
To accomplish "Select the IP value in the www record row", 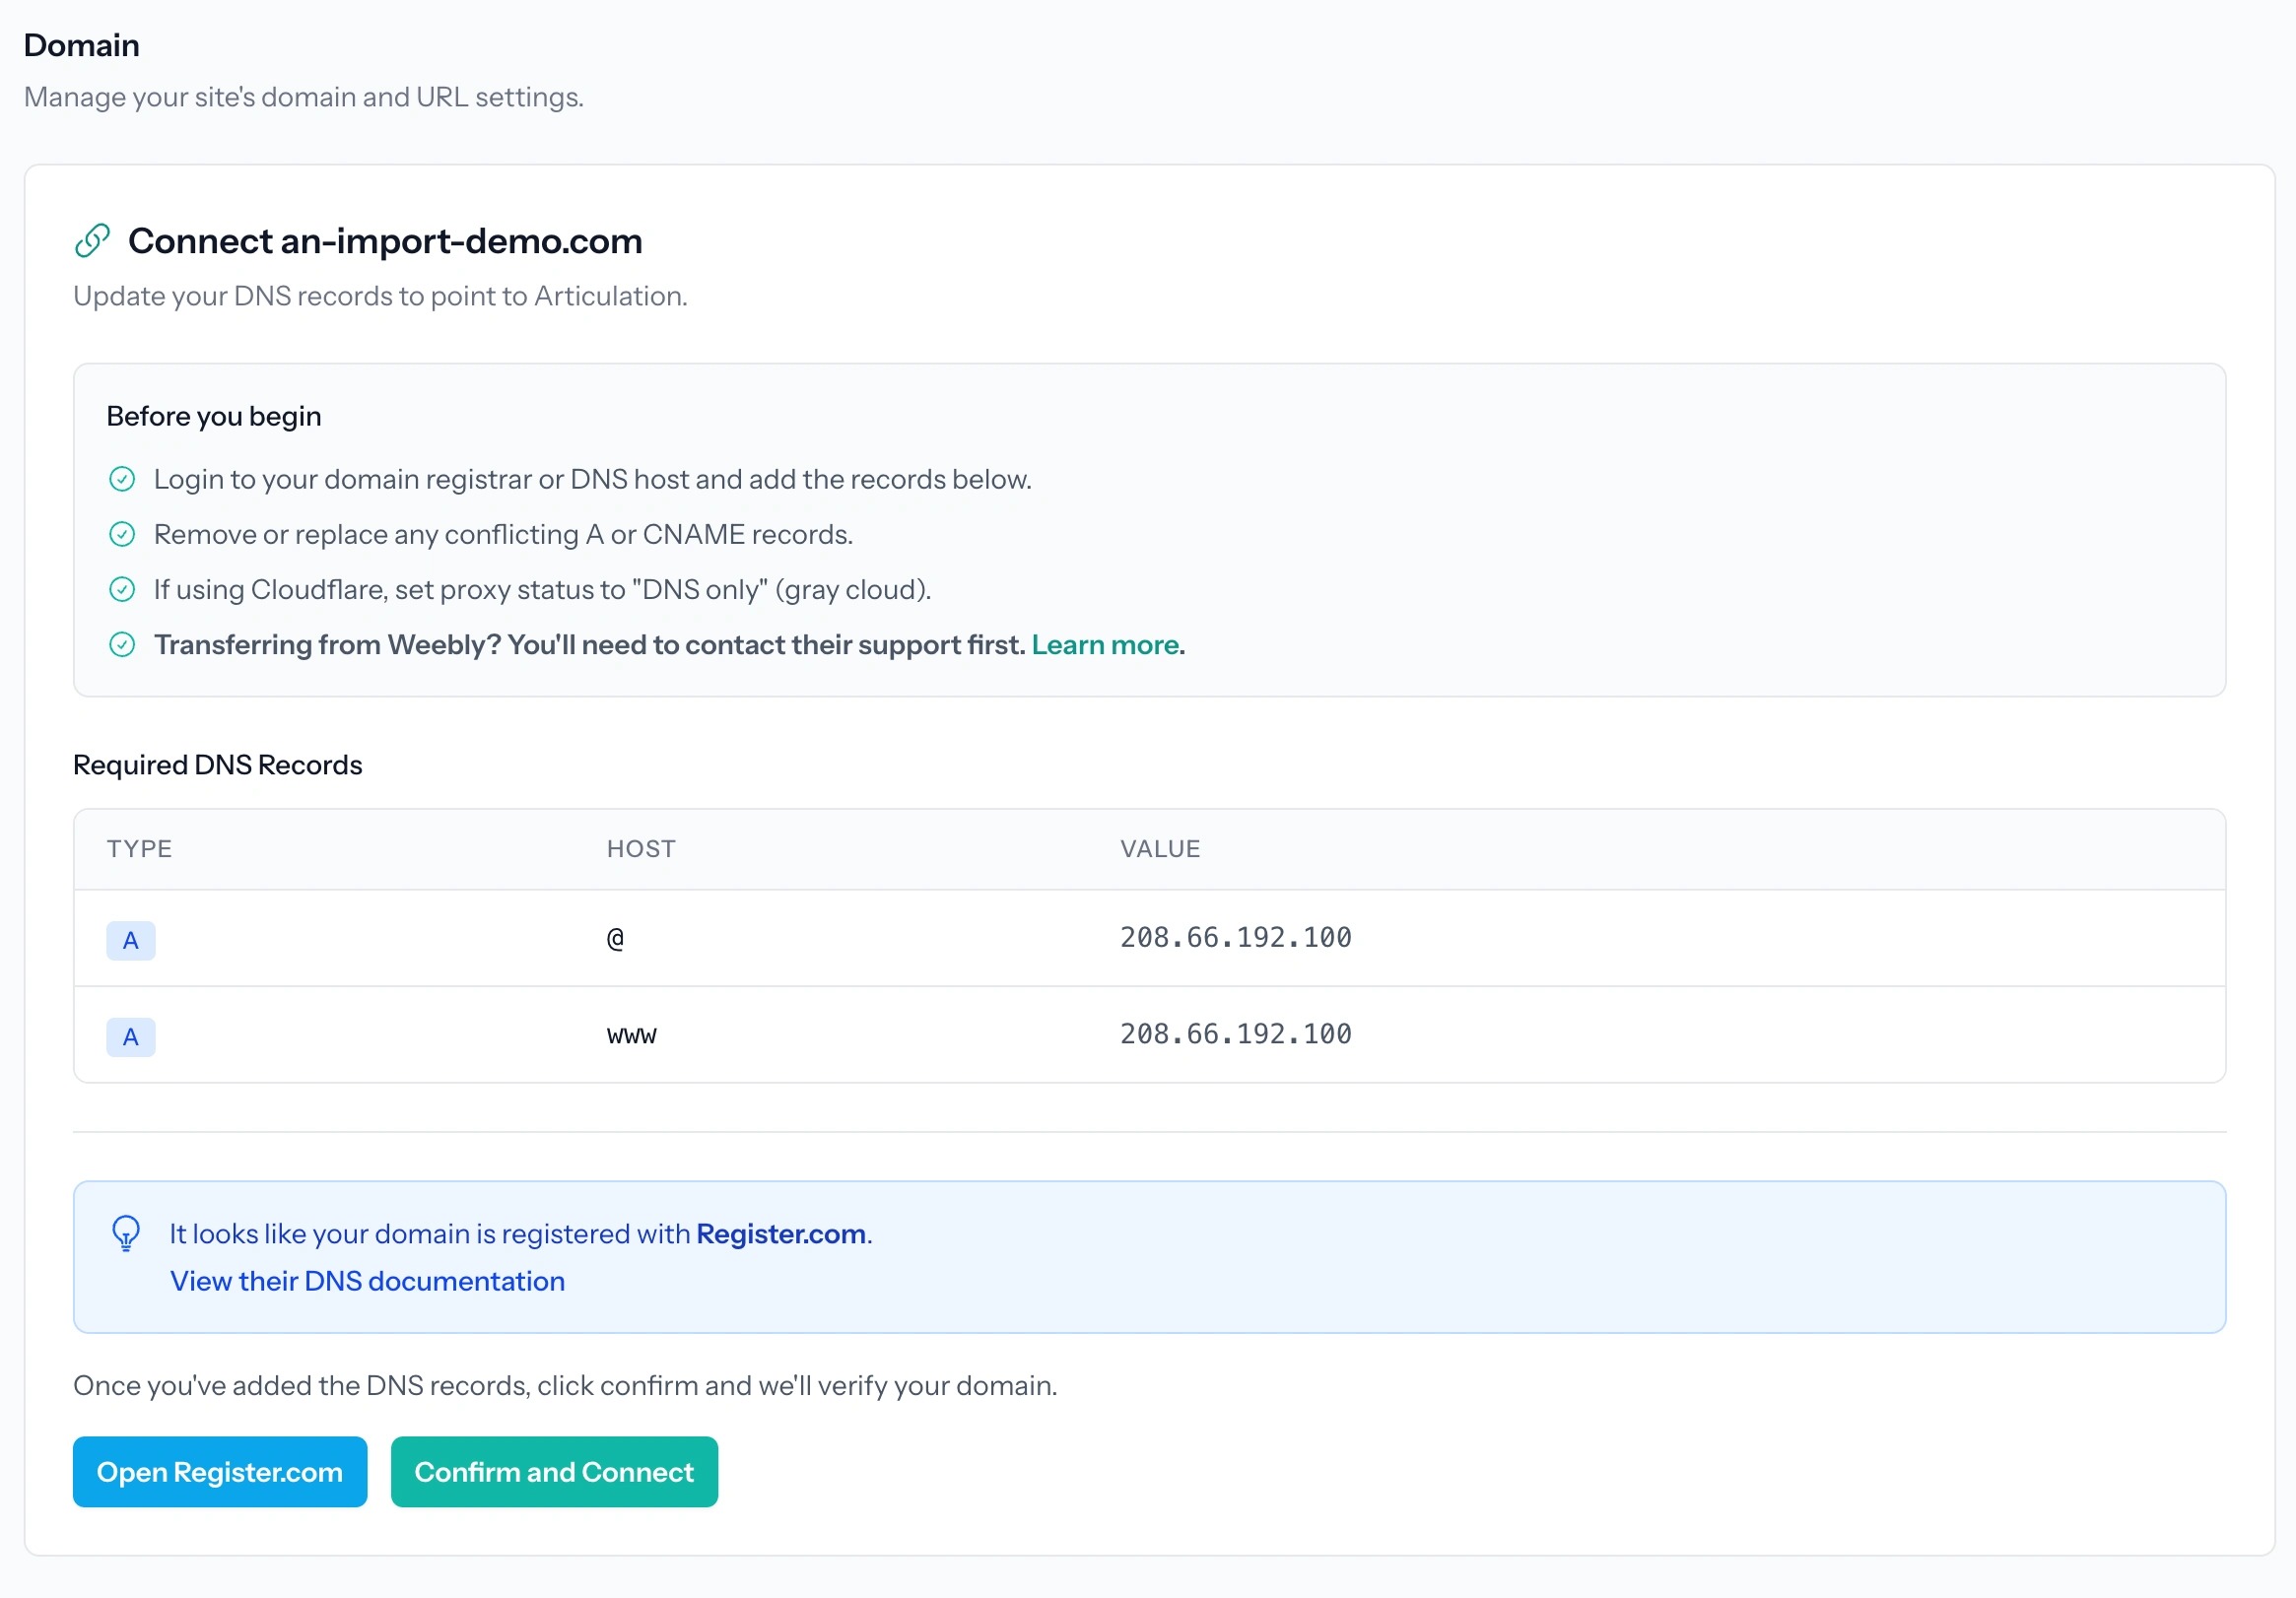I will coord(1235,1034).
